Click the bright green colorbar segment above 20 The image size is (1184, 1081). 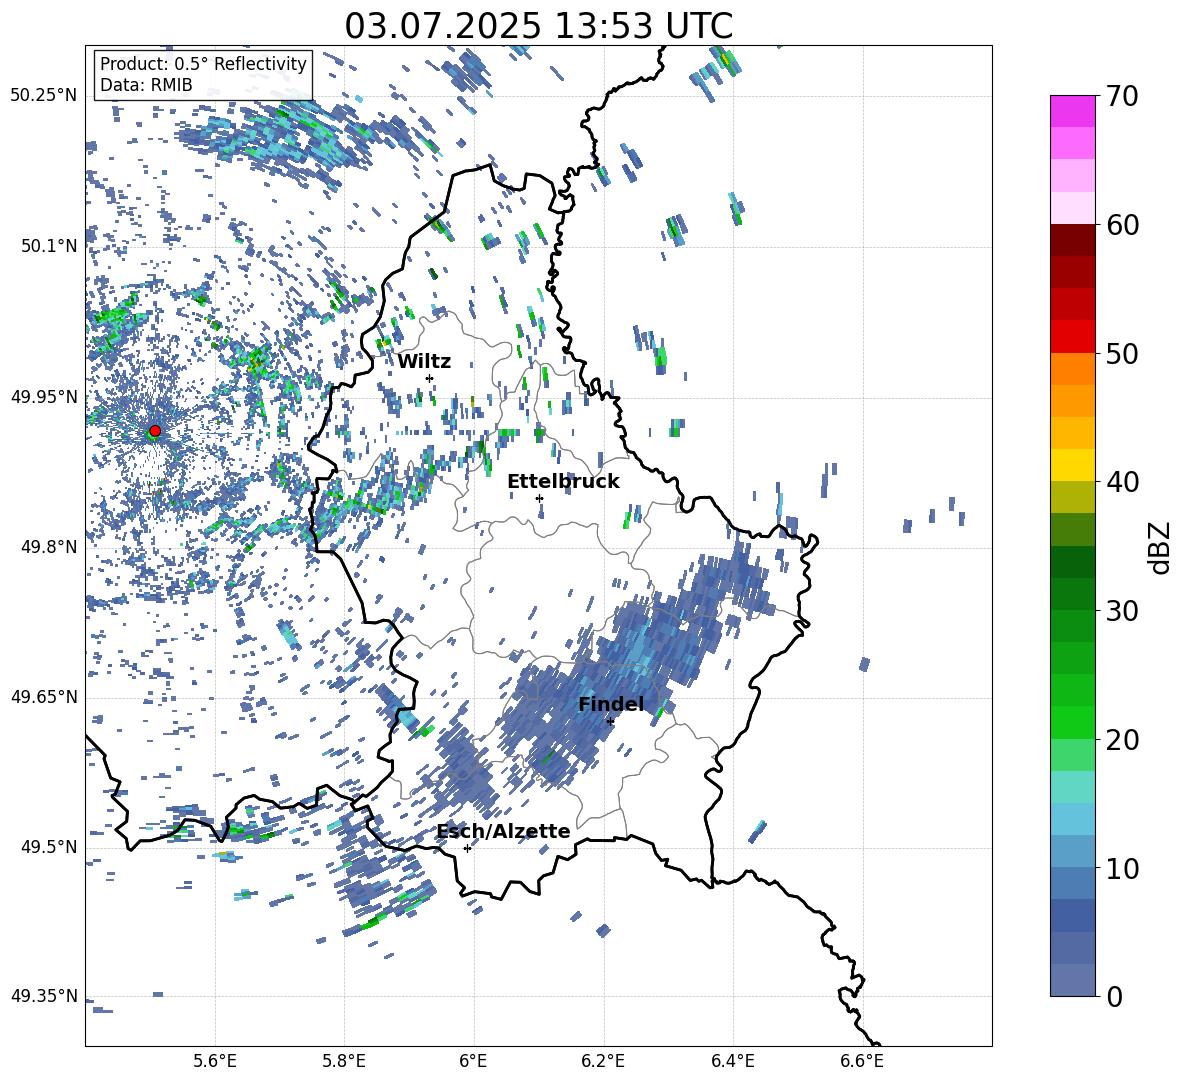pyautogui.click(x=1072, y=722)
